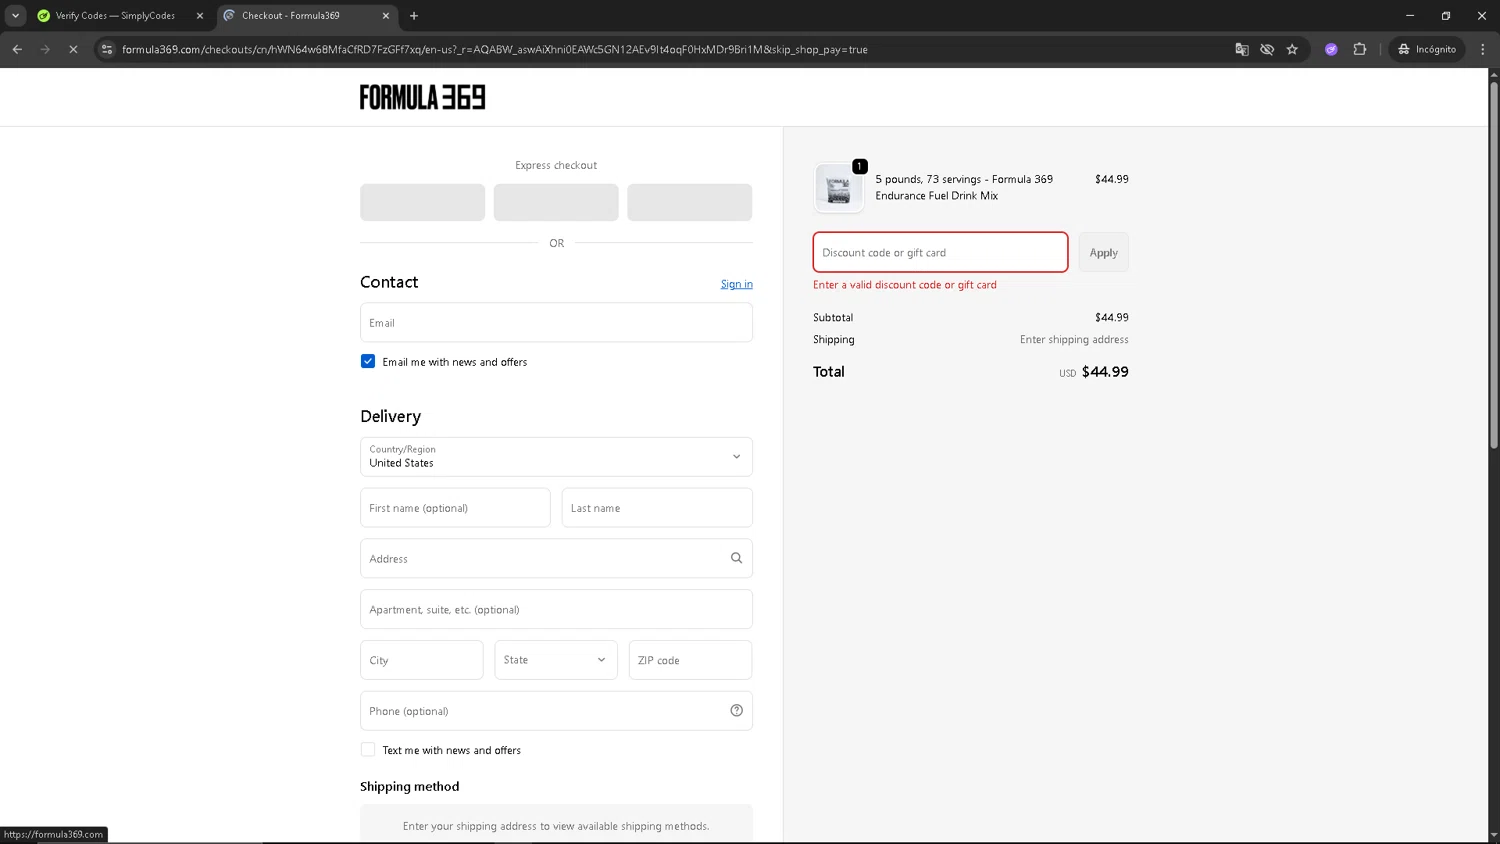Viewport: 1500px width, 844px height.
Task: Click the phone field help question icon
Action: (x=736, y=711)
